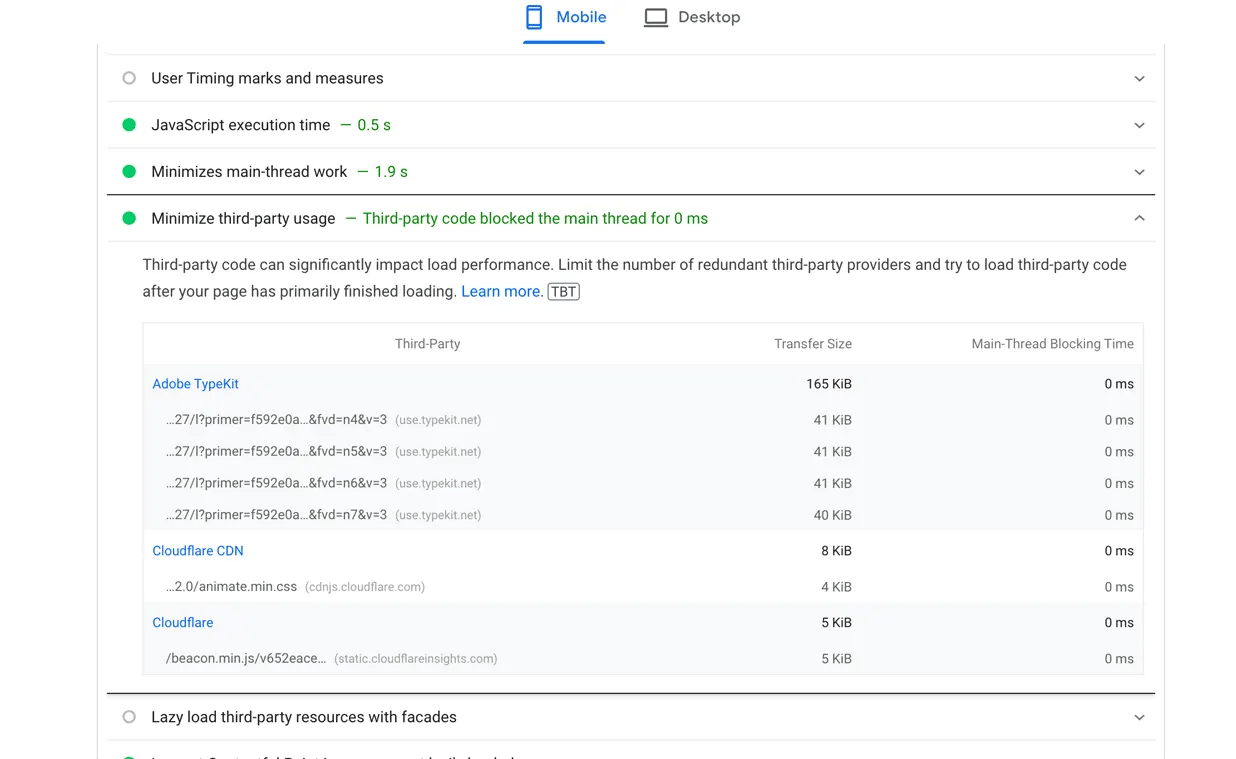Screen dimensions: 1236x759
Task: Click gray circle for Lazy load third-party
Action: (x=129, y=717)
